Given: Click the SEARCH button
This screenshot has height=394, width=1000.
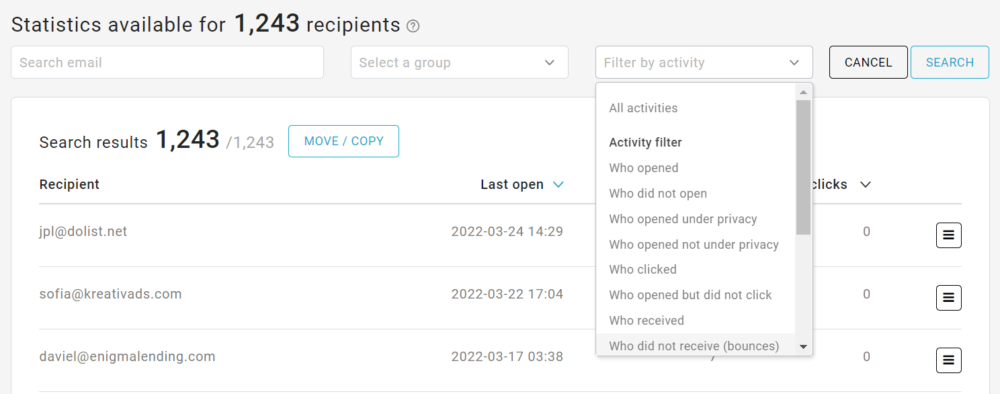Looking at the screenshot, I should 950,62.
